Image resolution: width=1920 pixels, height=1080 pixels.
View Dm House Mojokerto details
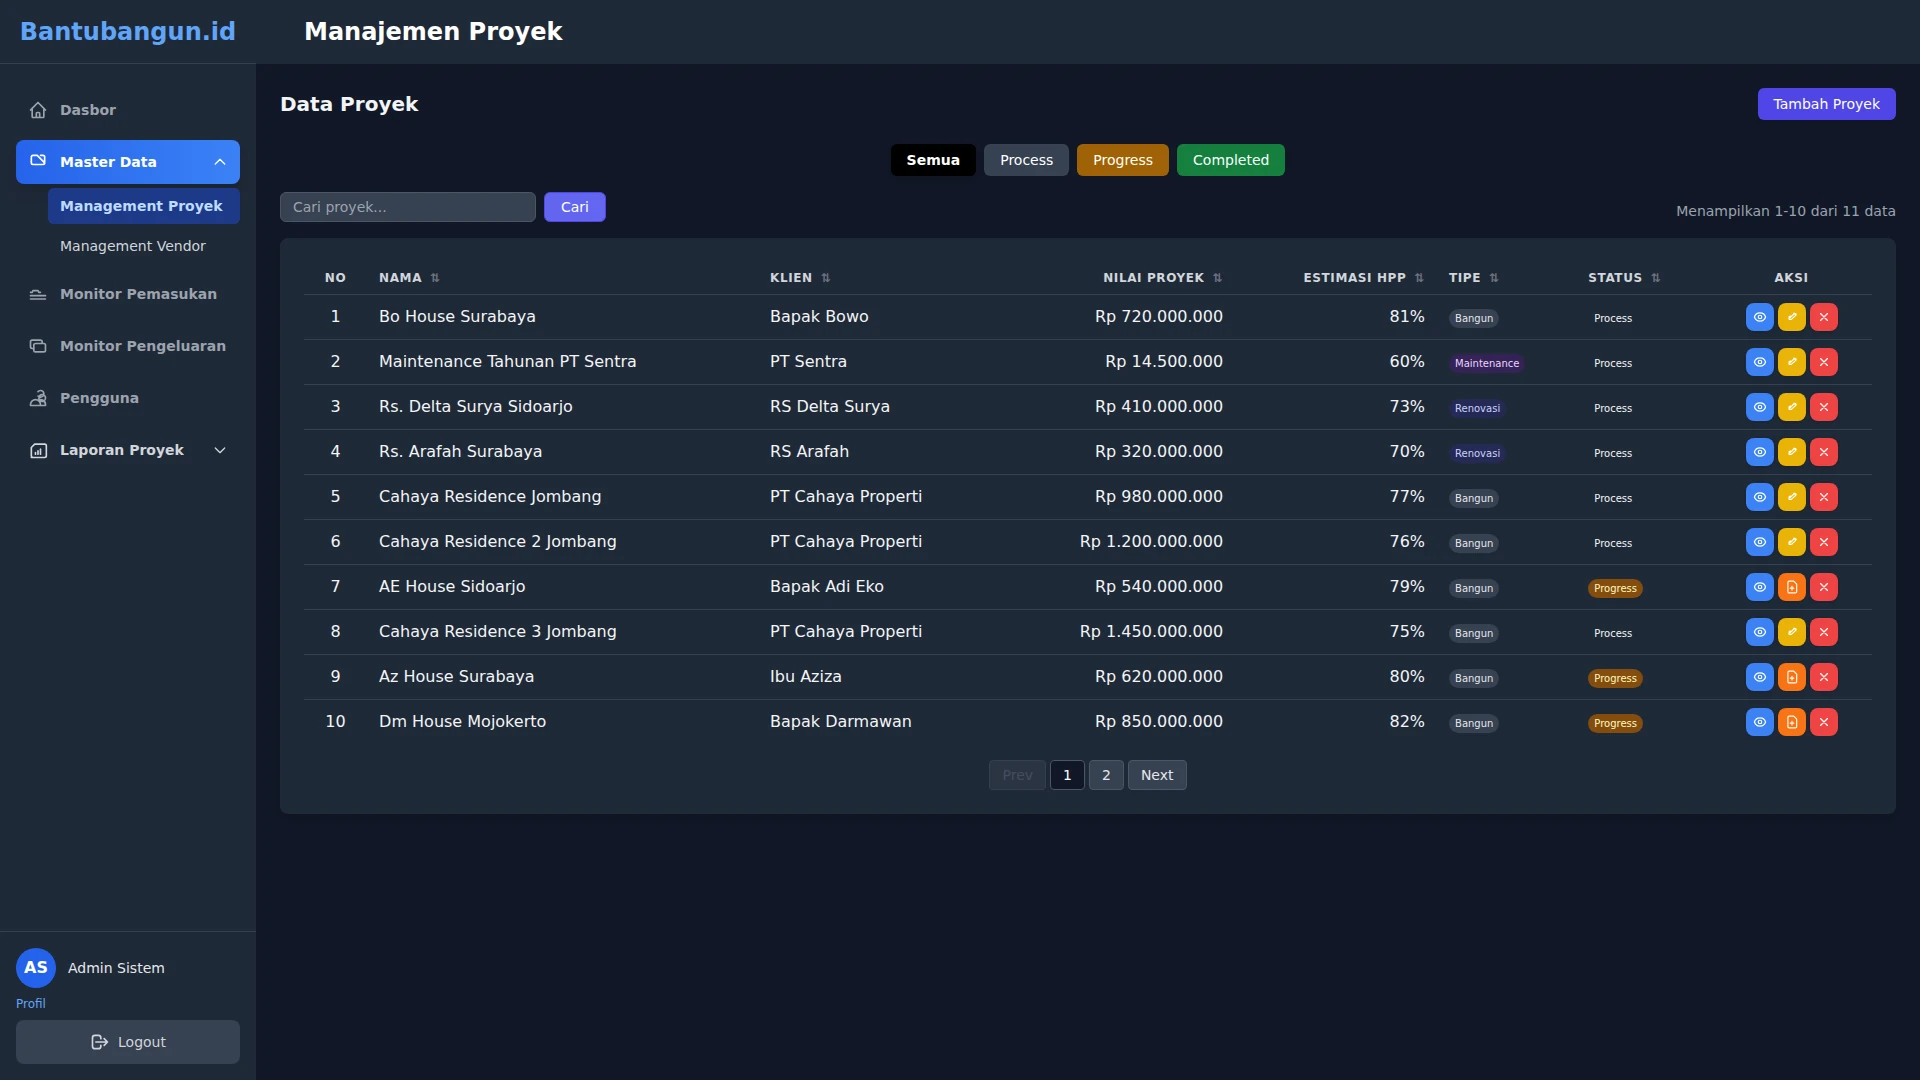[1759, 722]
